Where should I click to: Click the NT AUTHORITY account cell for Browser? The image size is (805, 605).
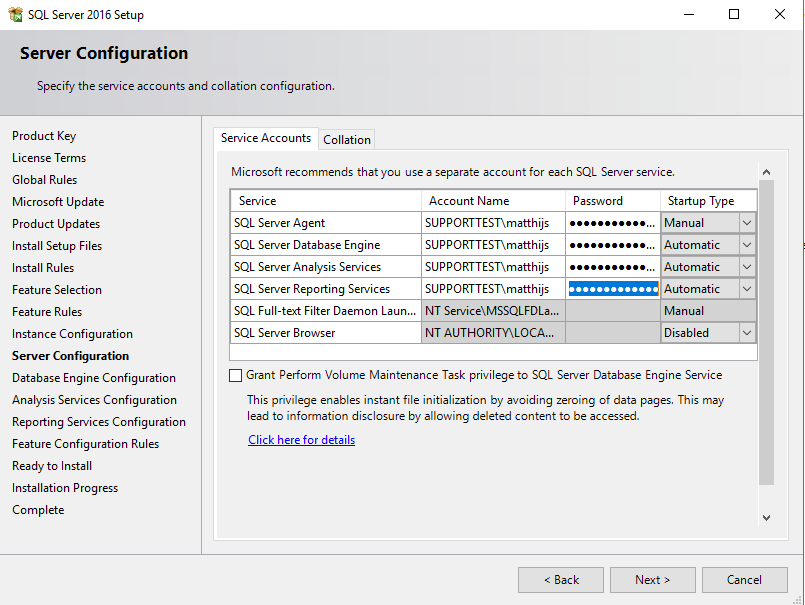pyautogui.click(x=493, y=333)
